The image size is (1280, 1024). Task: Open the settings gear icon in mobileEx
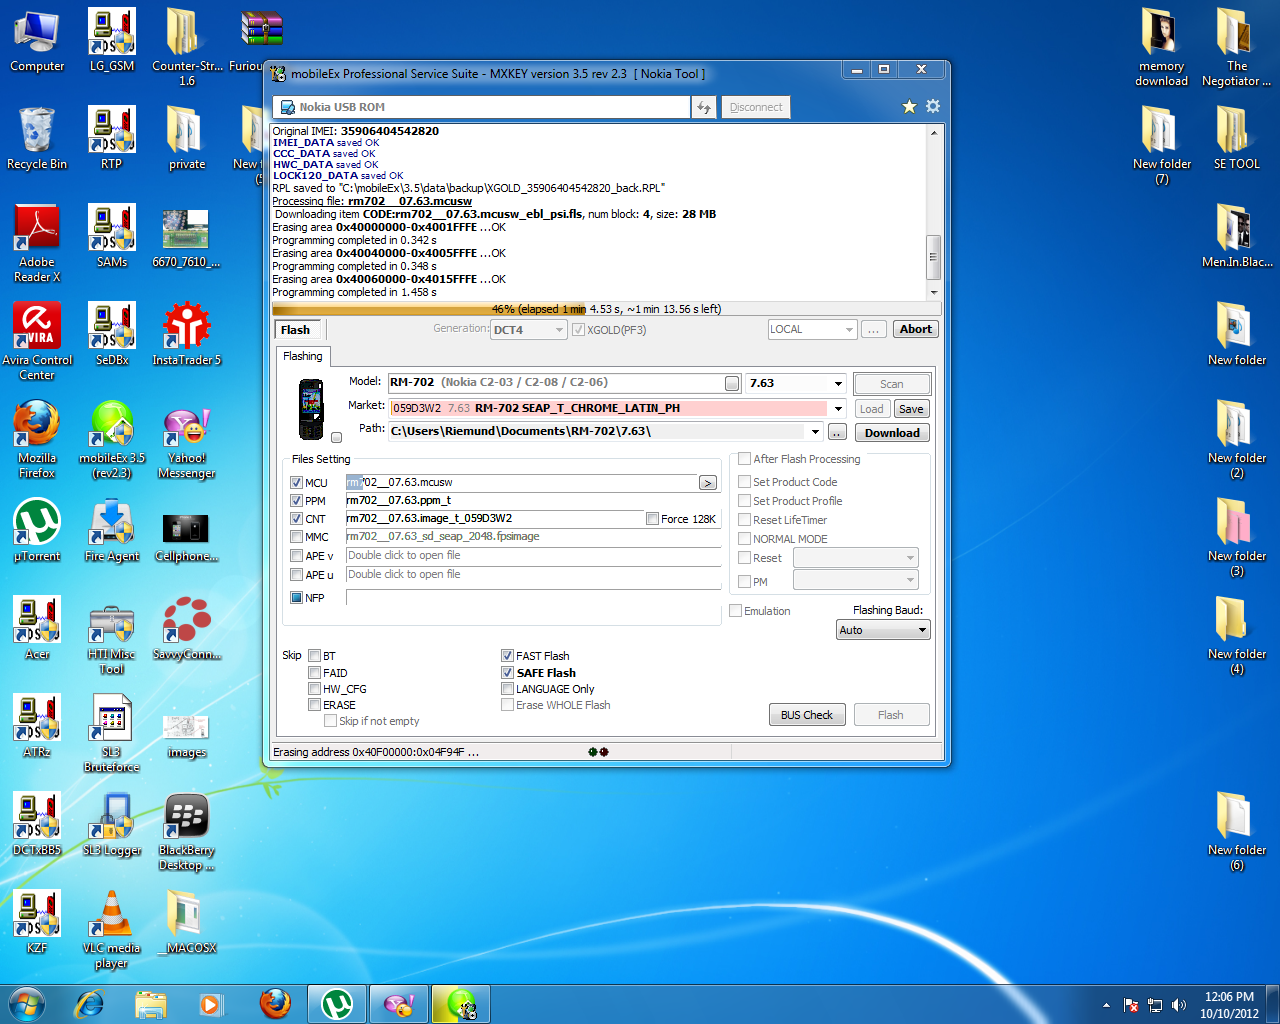point(933,106)
